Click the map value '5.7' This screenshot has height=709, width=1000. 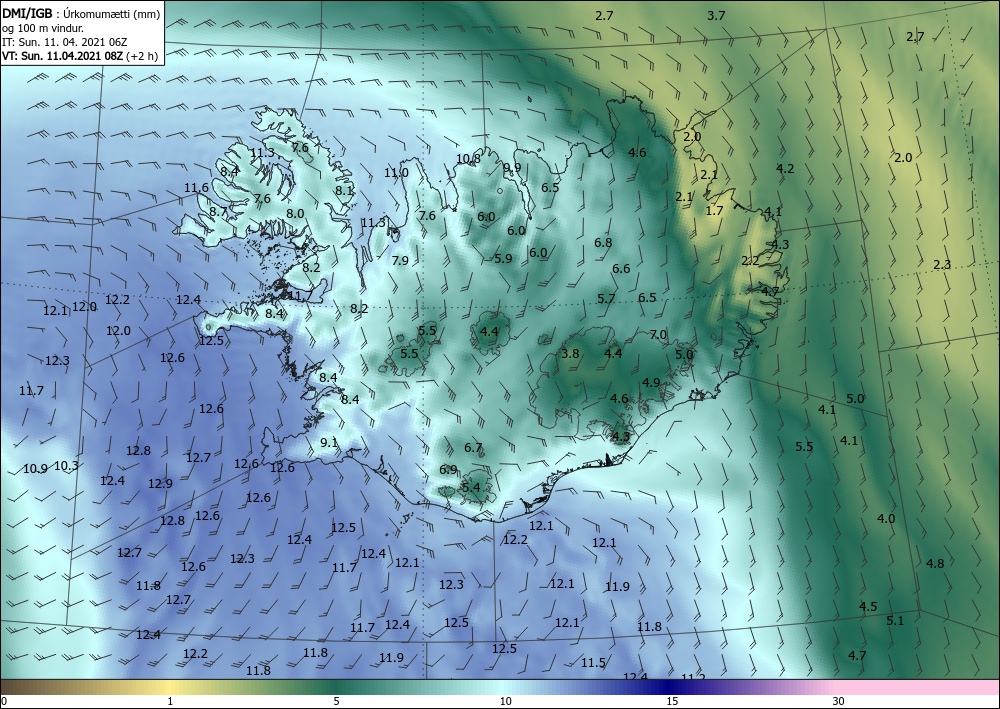coord(607,298)
